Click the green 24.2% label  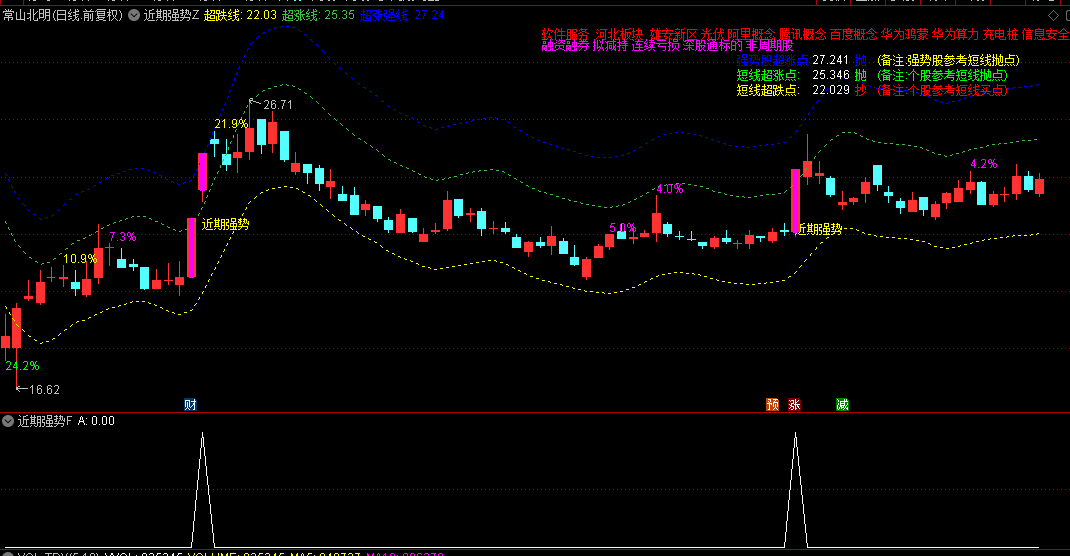click(x=22, y=366)
